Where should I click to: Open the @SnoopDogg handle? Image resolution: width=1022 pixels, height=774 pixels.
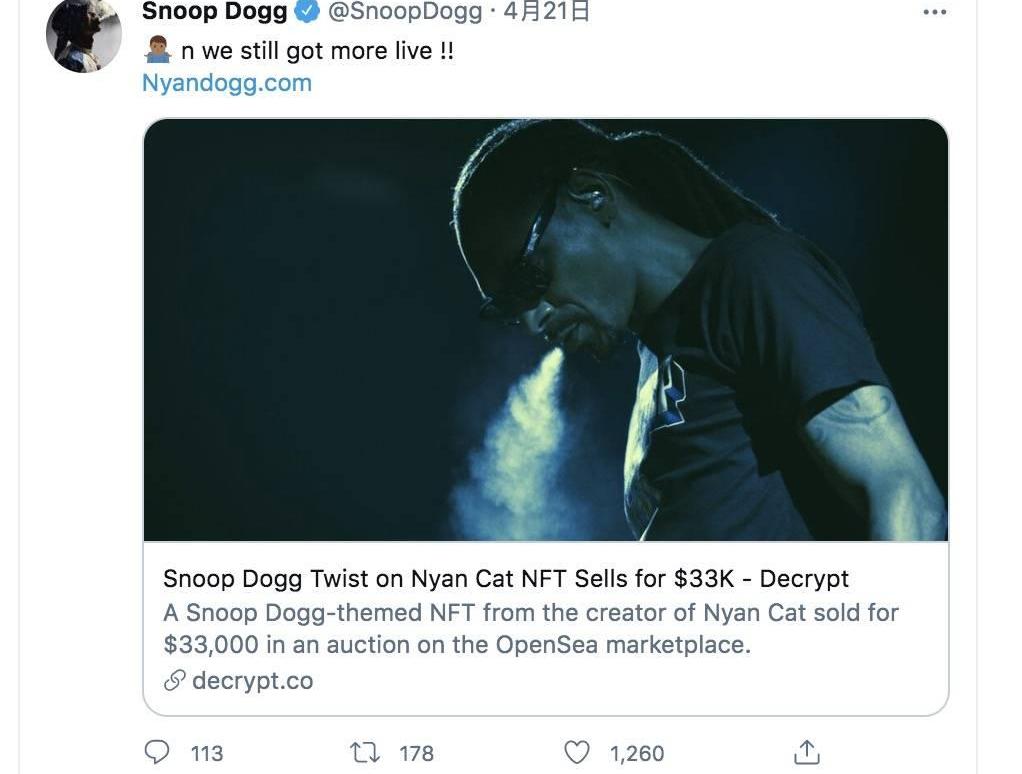[398, 12]
